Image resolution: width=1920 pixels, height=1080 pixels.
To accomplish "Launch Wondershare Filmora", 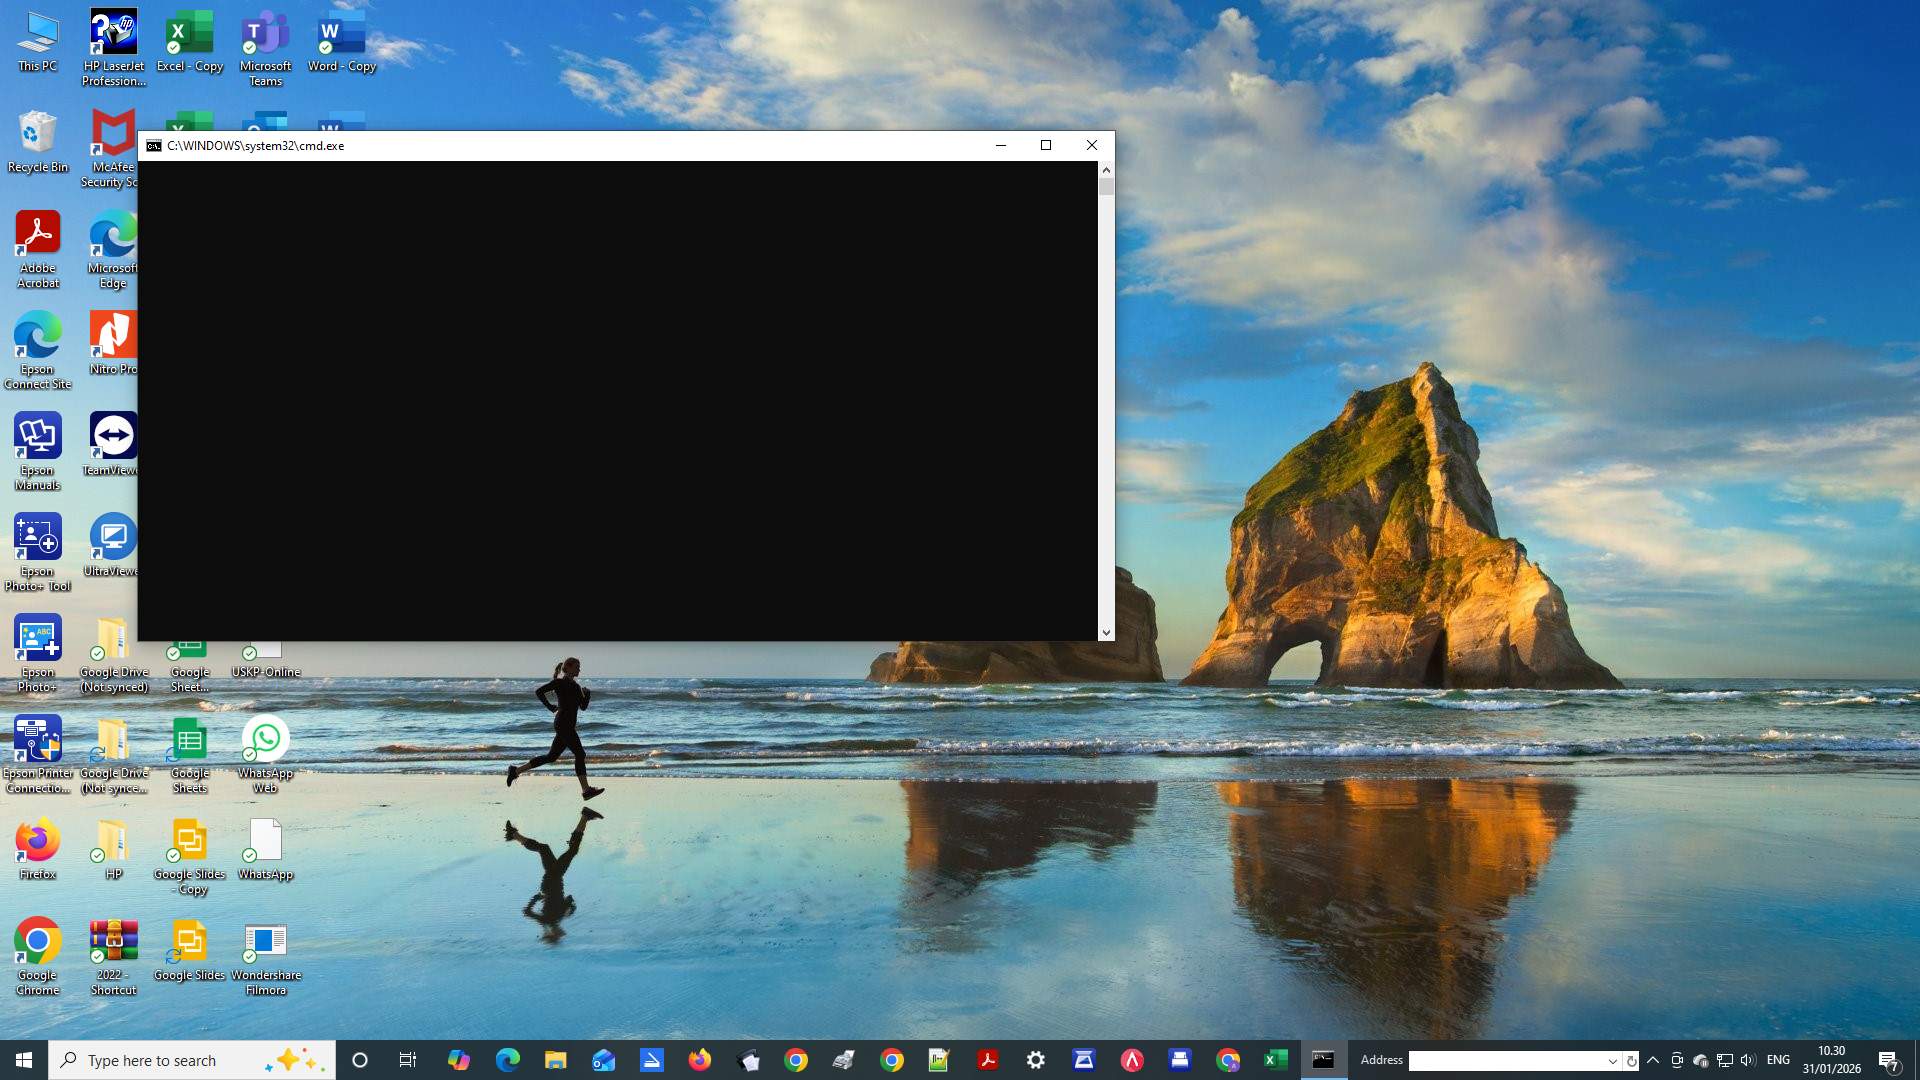I will 265,940.
